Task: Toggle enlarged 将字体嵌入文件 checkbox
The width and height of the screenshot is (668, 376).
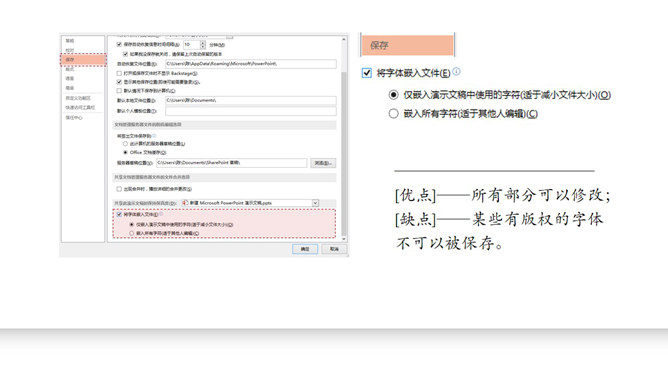Action: [367, 73]
